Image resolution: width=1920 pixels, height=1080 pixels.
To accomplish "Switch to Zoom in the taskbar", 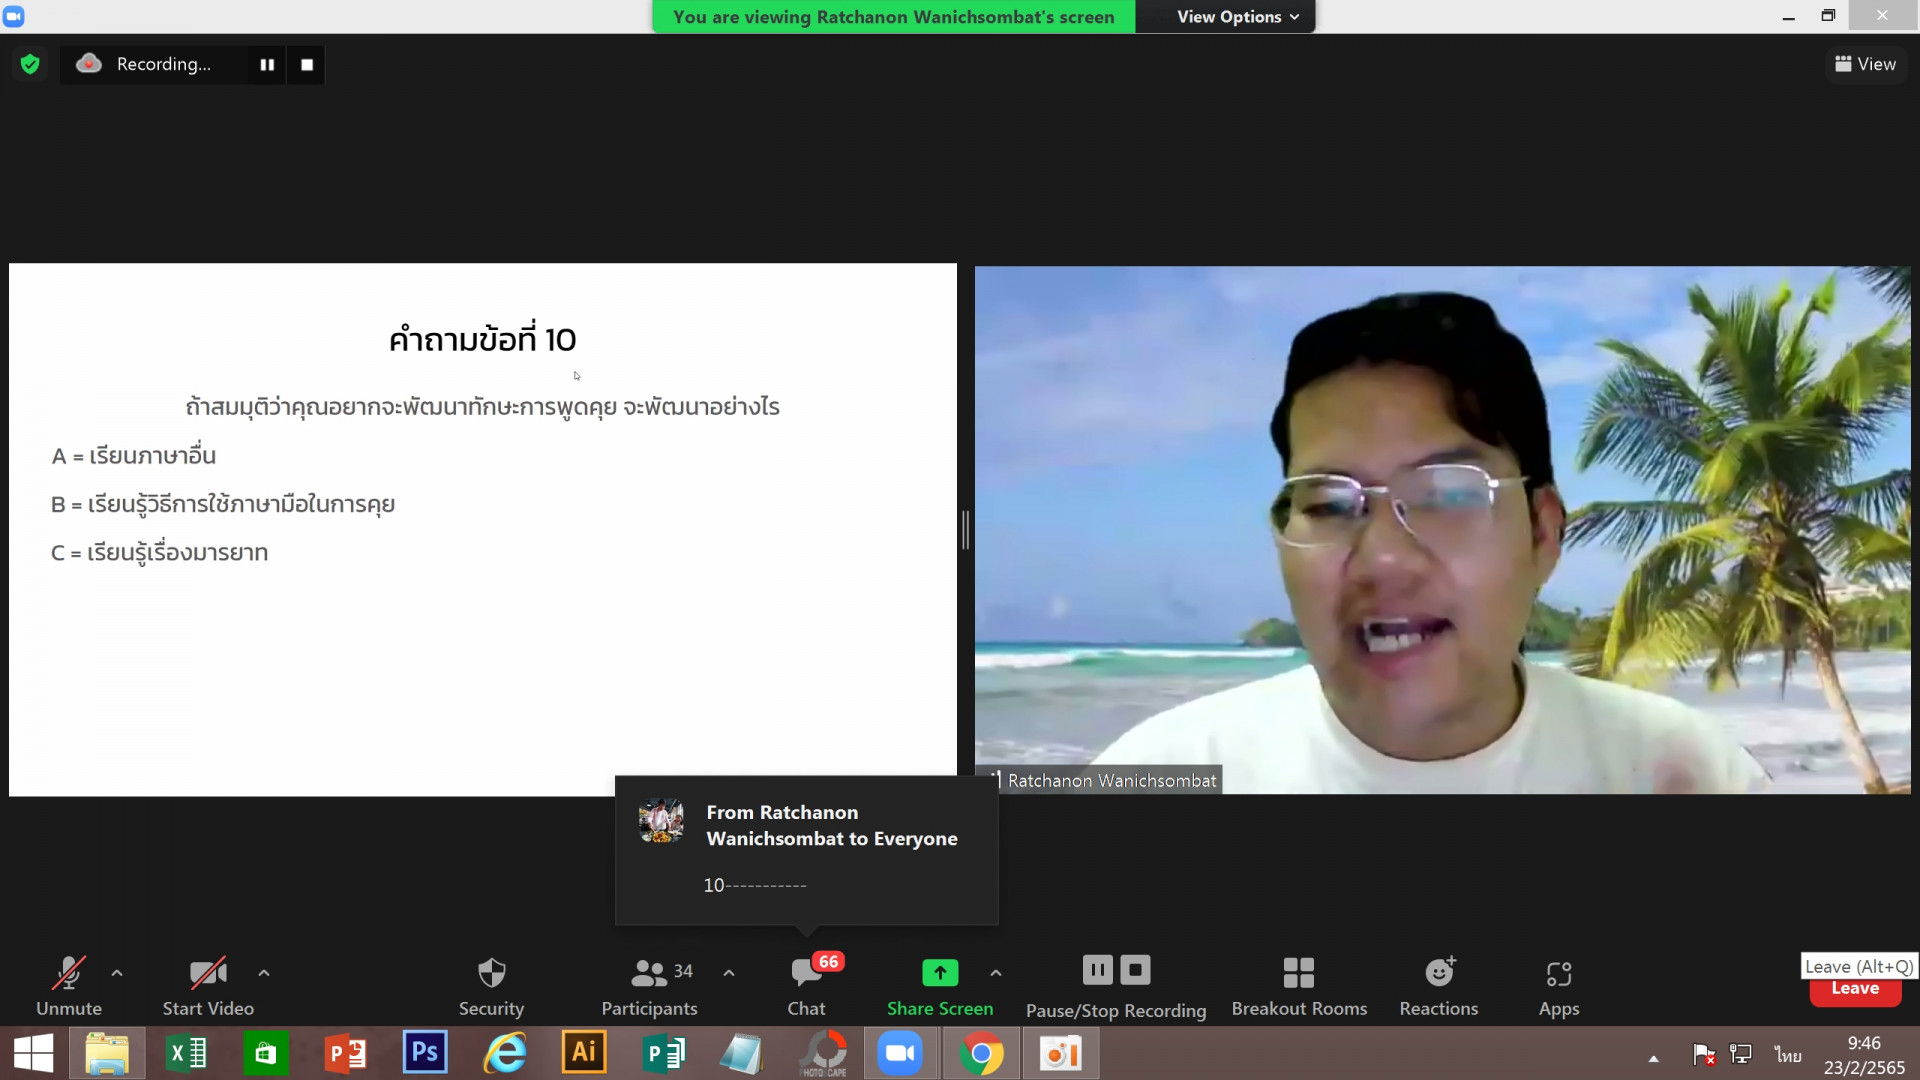I will click(900, 1053).
